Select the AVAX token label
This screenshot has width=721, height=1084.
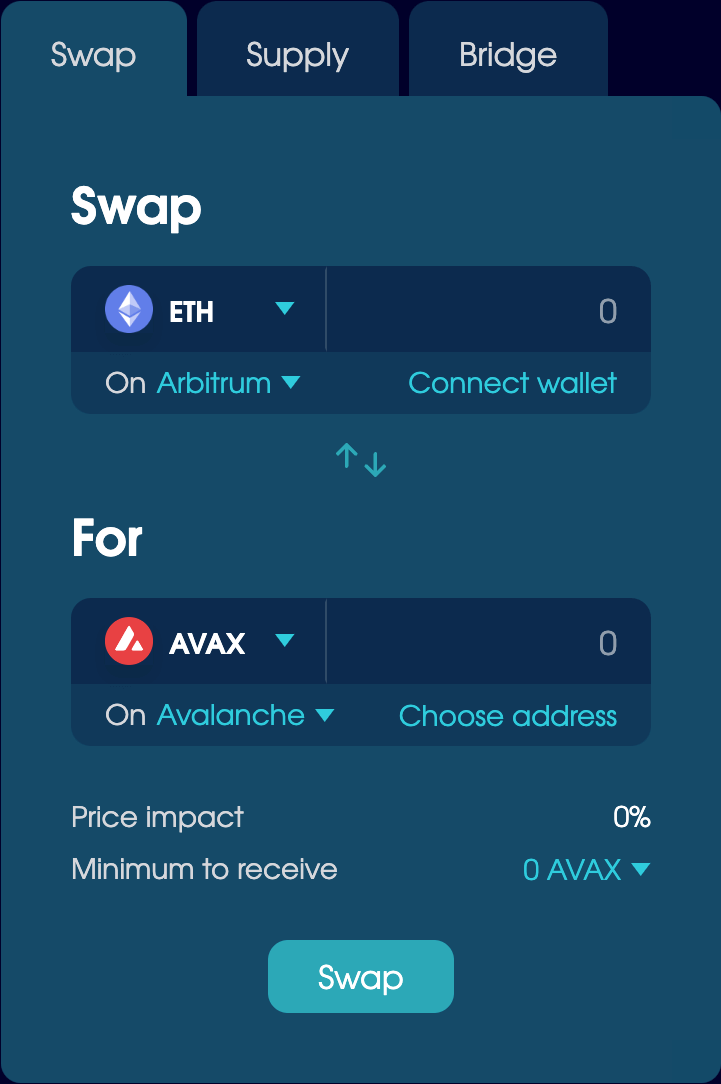tap(207, 643)
